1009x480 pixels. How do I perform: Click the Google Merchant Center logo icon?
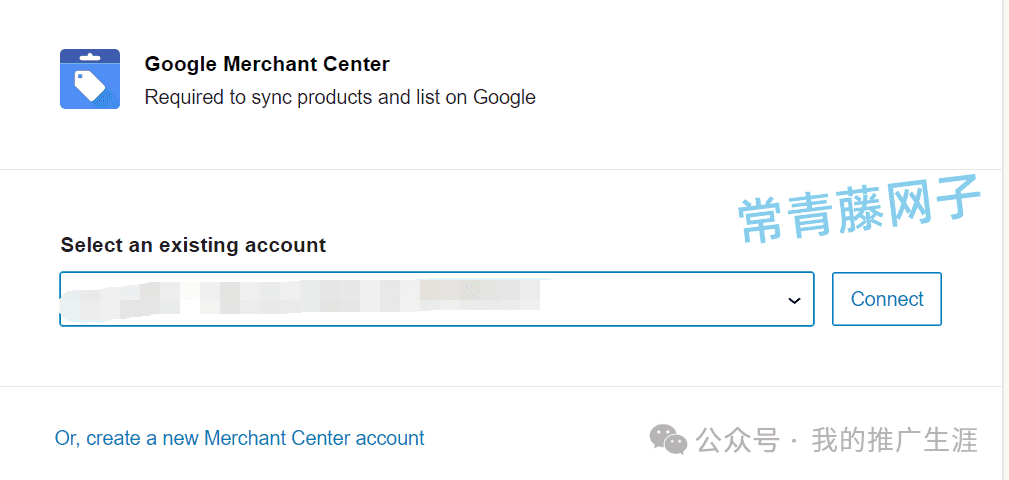(x=90, y=79)
